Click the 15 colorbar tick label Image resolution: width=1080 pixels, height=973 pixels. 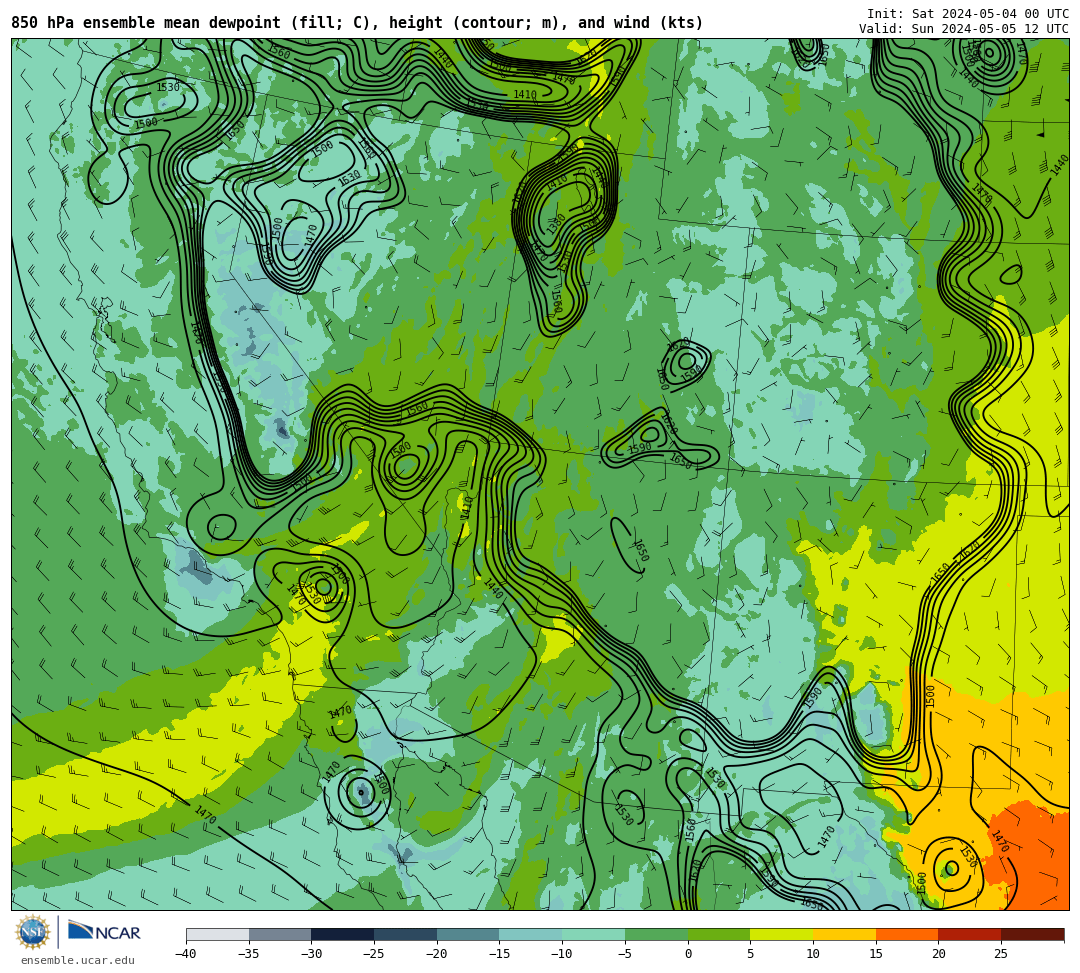(876, 954)
